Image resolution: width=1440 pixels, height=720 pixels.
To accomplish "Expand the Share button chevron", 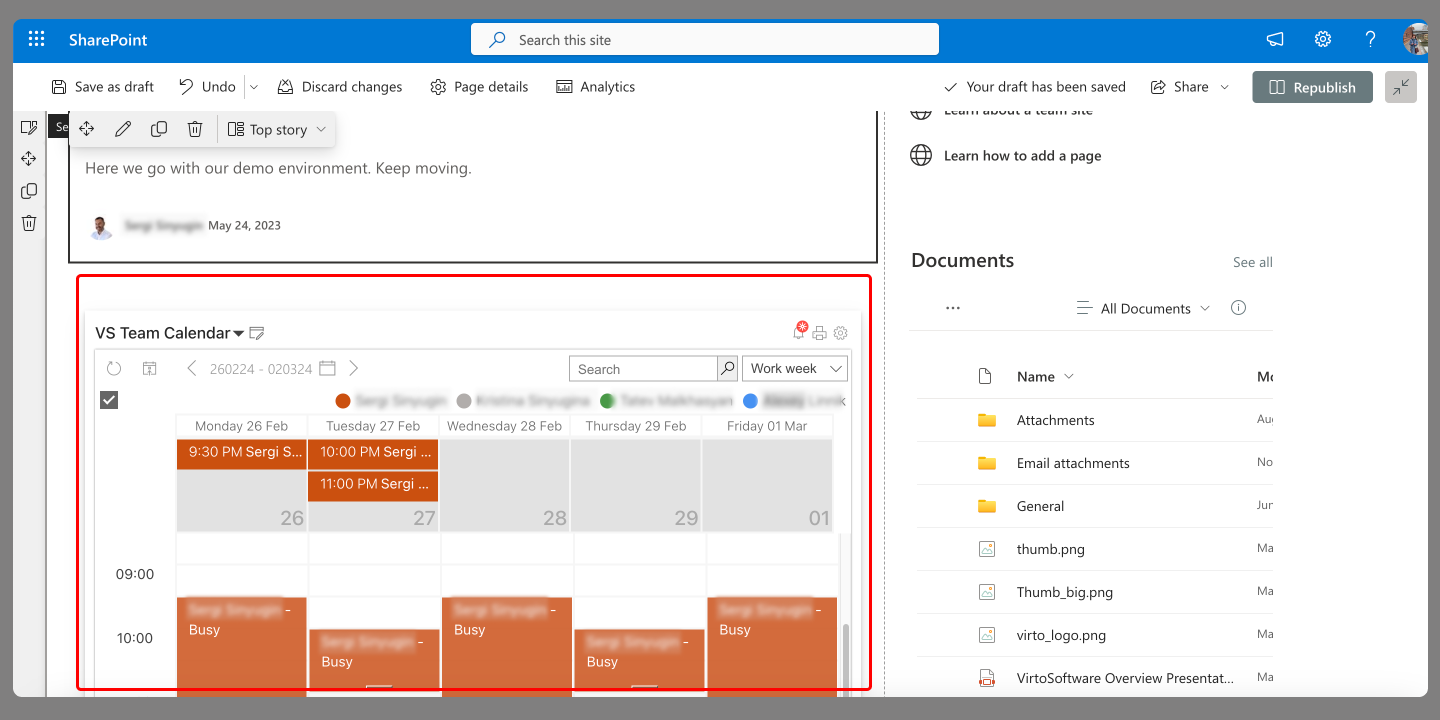I will (1224, 87).
